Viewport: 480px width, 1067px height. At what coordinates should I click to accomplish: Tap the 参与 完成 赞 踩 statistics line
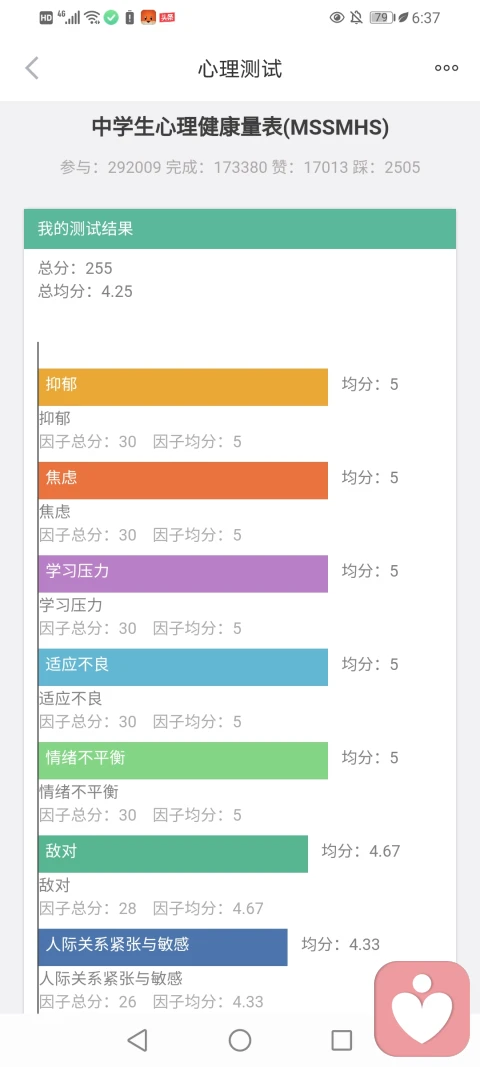pyautogui.click(x=240, y=167)
